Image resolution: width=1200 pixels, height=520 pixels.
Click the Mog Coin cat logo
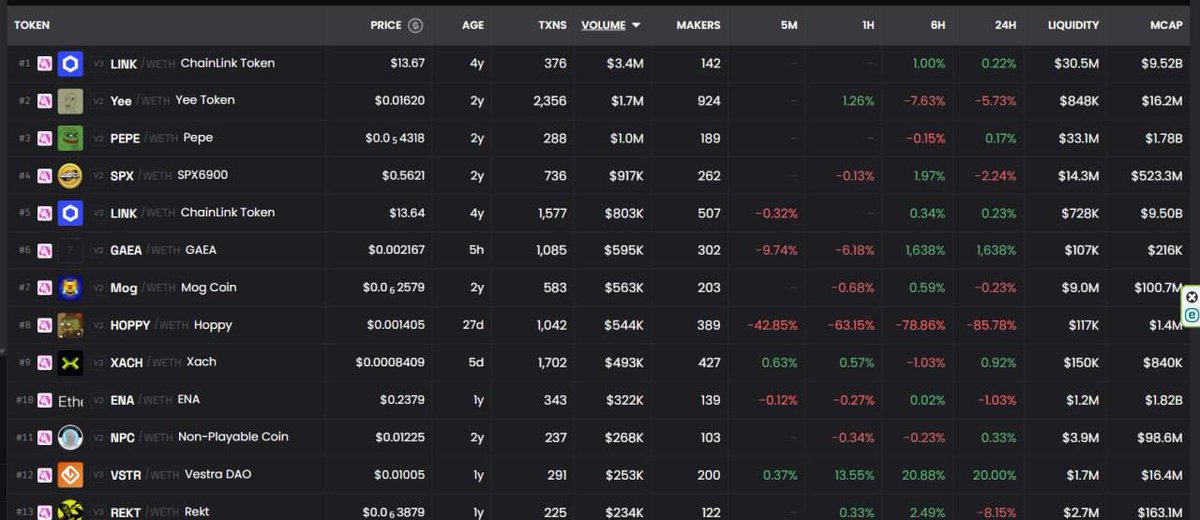pos(70,288)
